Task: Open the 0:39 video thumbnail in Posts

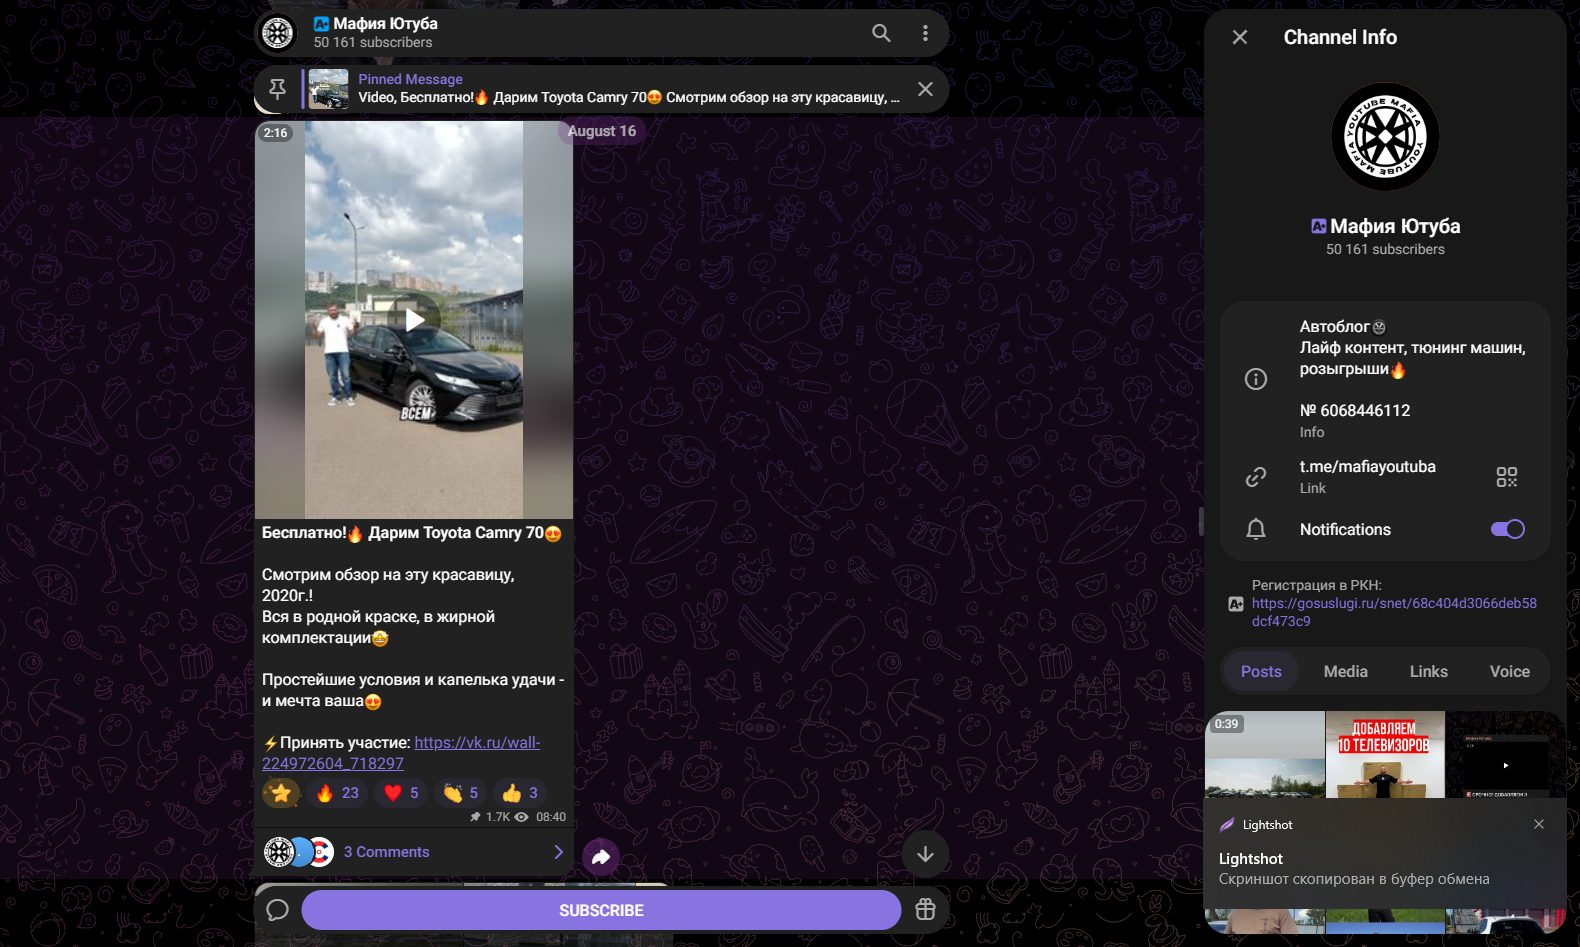Action: click(1265, 754)
